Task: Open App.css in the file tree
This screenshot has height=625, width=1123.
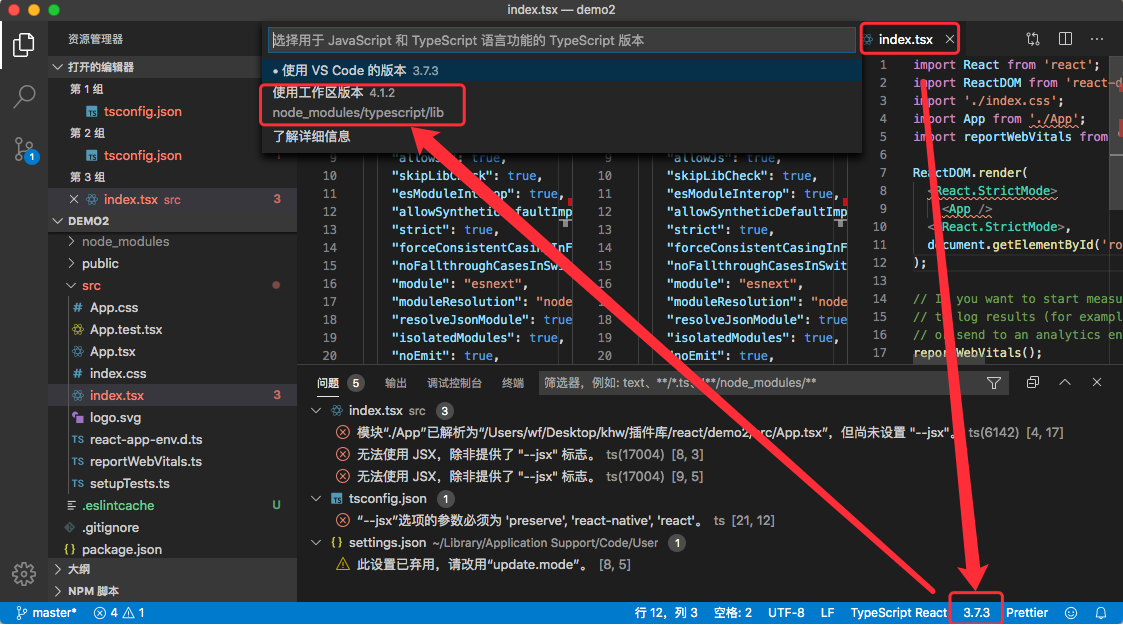Action: pyautogui.click(x=114, y=308)
